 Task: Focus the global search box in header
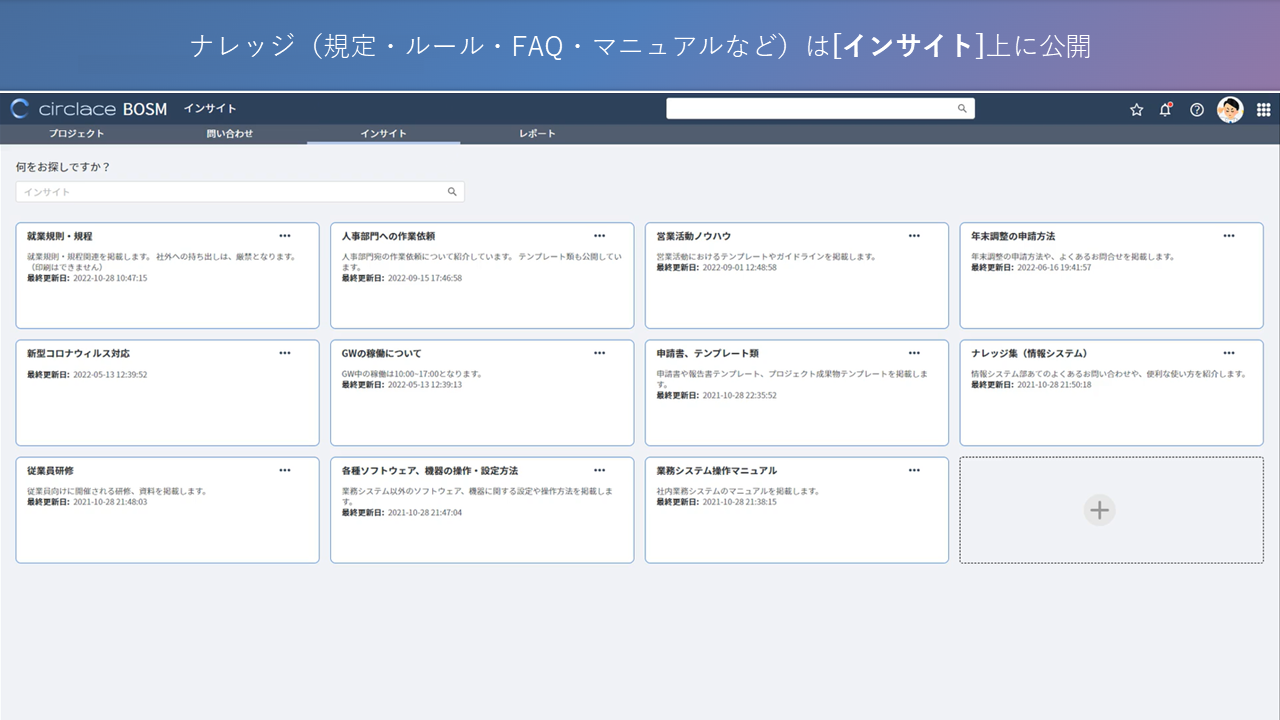810,109
